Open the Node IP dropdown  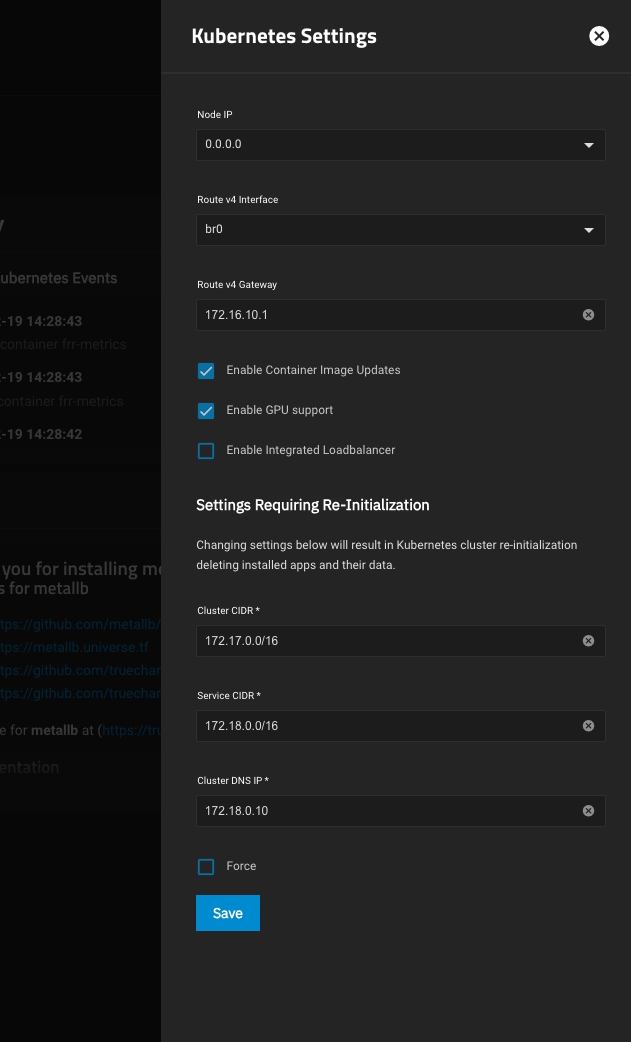pos(400,145)
